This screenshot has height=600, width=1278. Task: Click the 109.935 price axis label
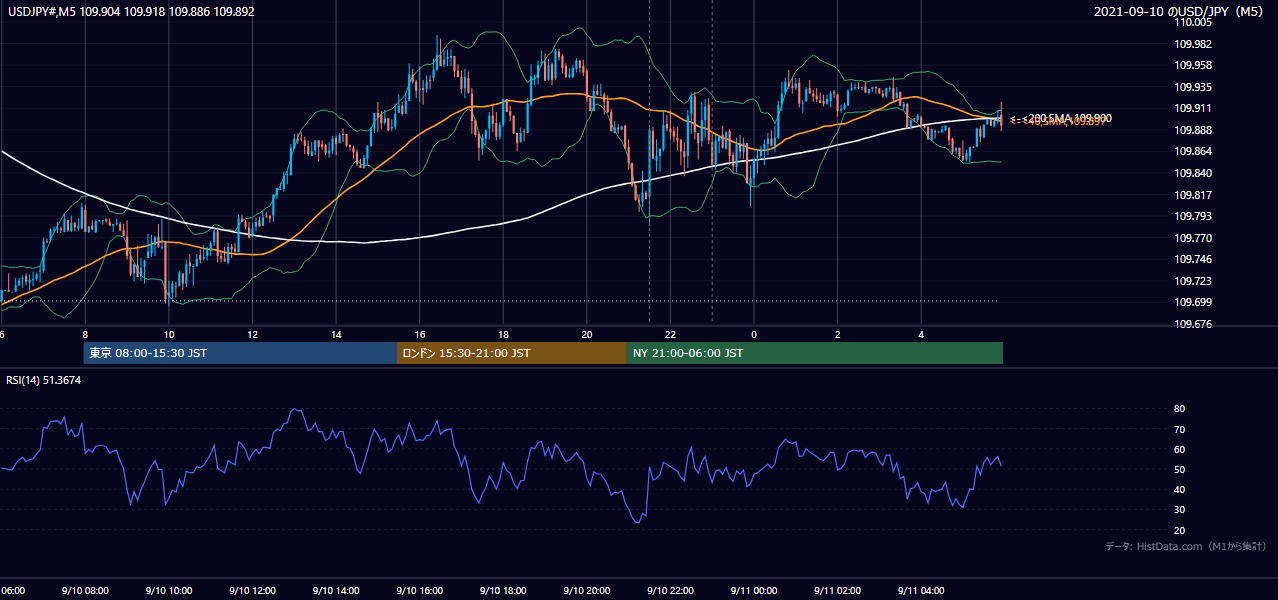pos(1193,87)
